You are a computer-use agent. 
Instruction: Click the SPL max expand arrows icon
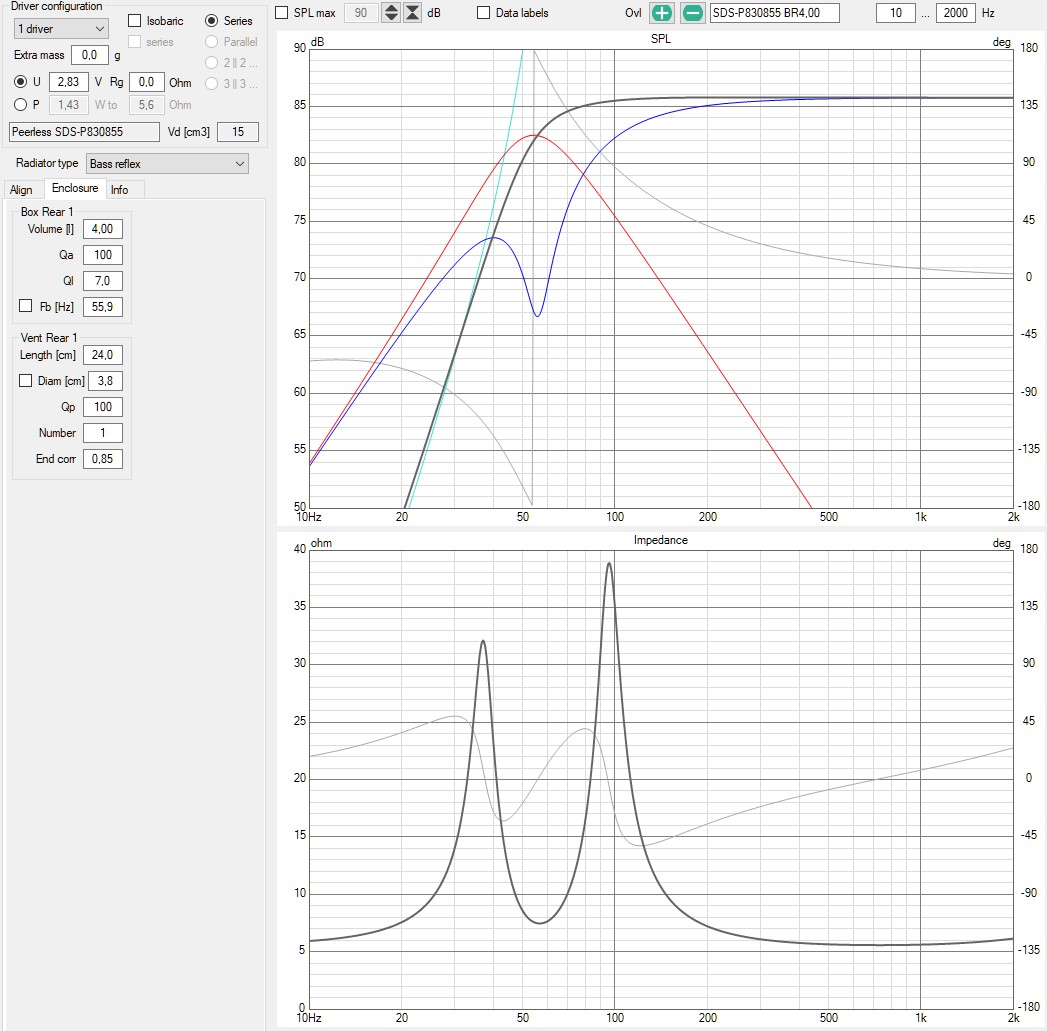(x=391, y=13)
